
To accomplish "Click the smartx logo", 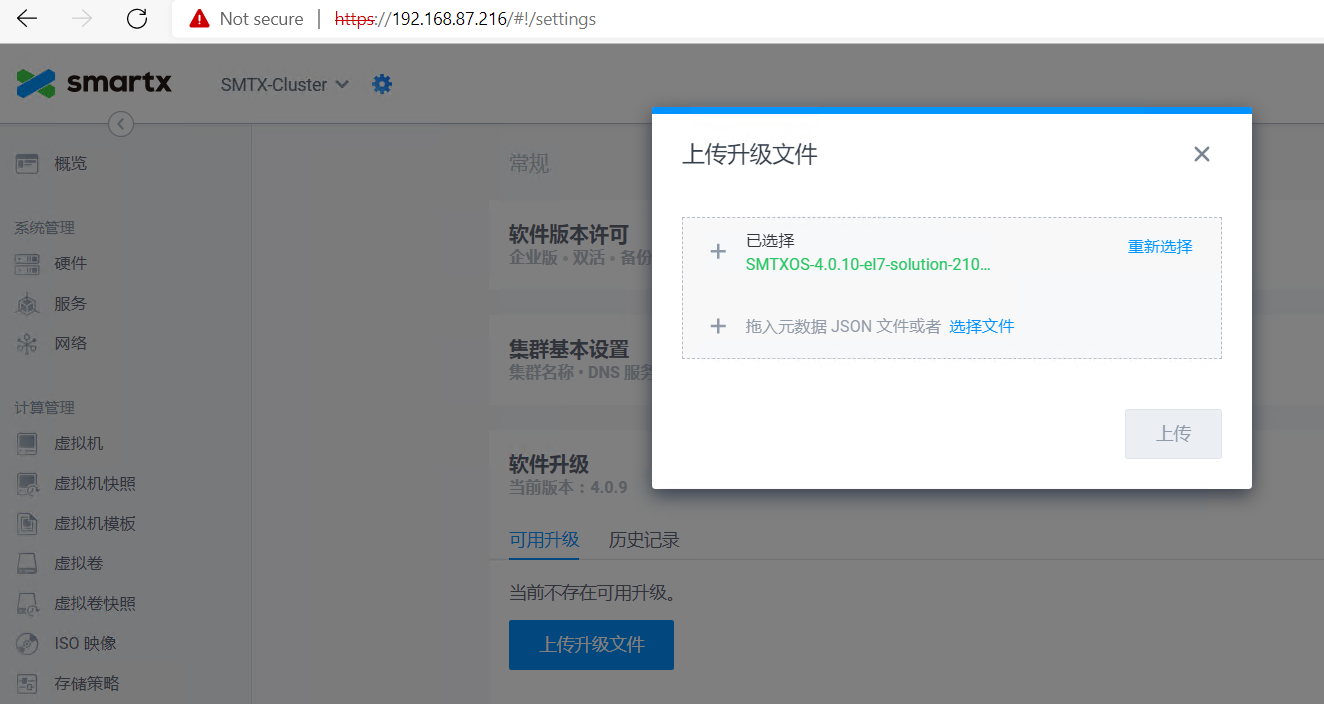I will [94, 83].
